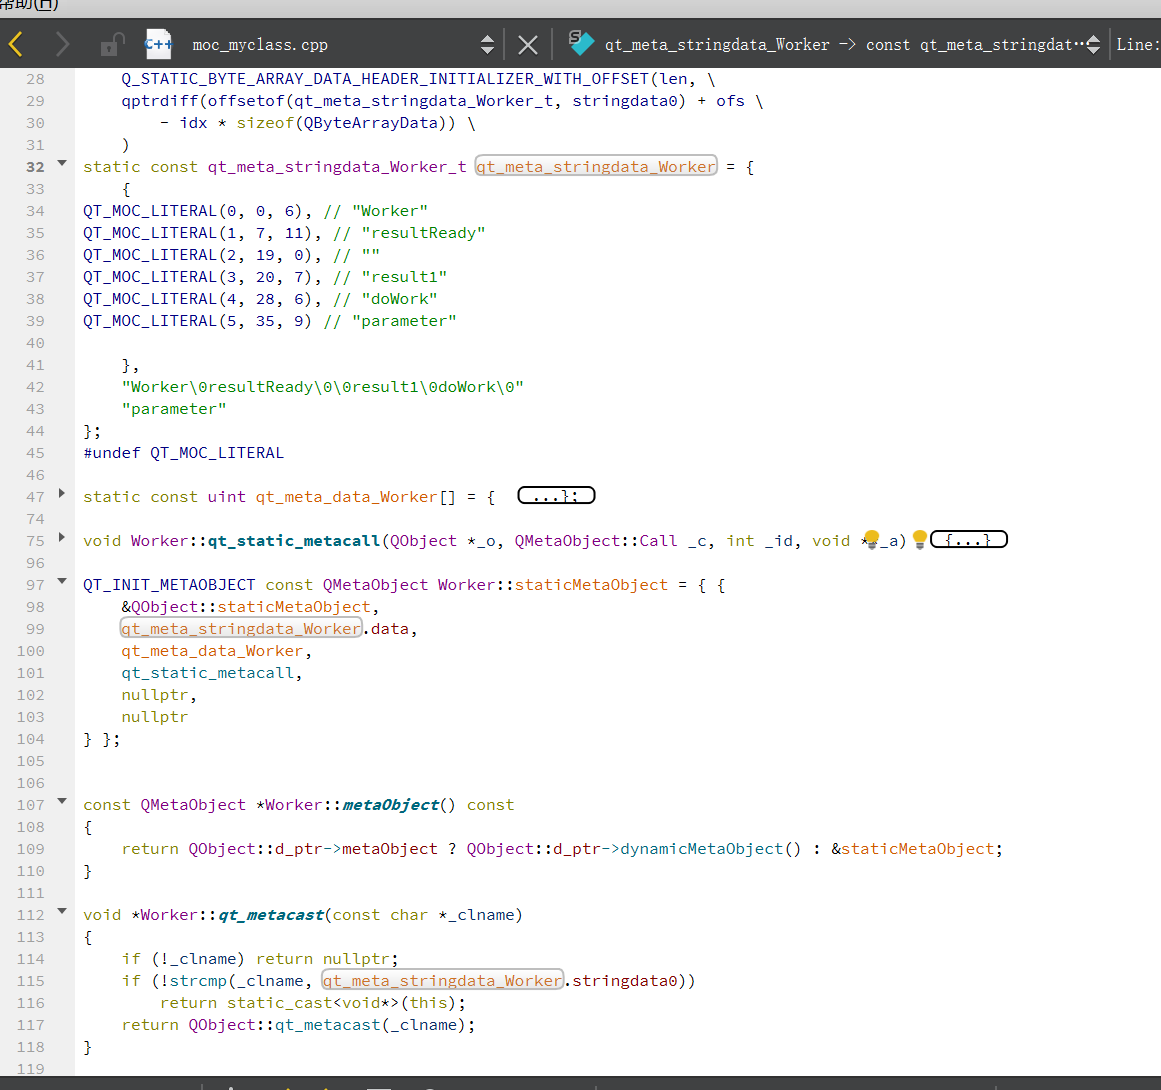
Task: Open the moc_myclass.cpp file dropdown
Action: 486,44
